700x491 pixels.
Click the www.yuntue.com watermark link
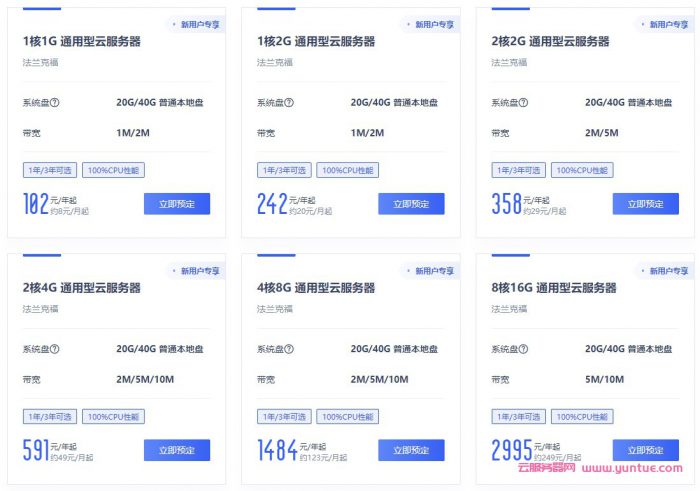[632, 468]
